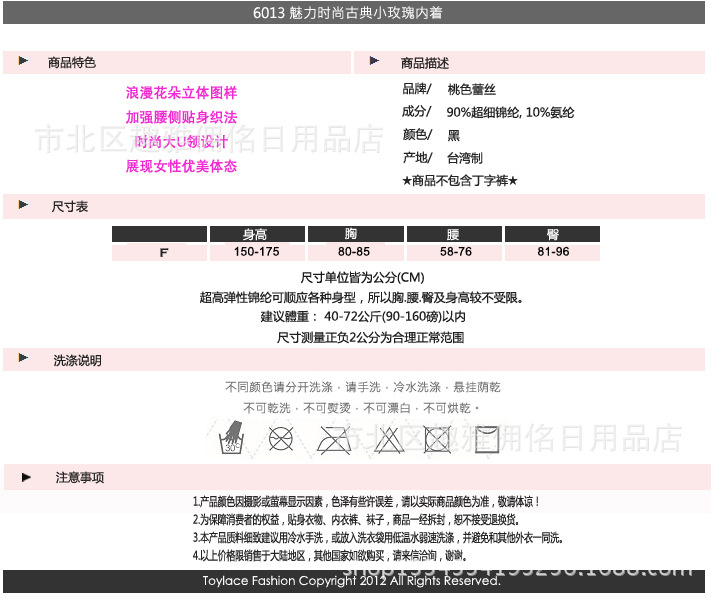Click the 时尚大U领设计 feature text

pyautogui.click(x=181, y=142)
